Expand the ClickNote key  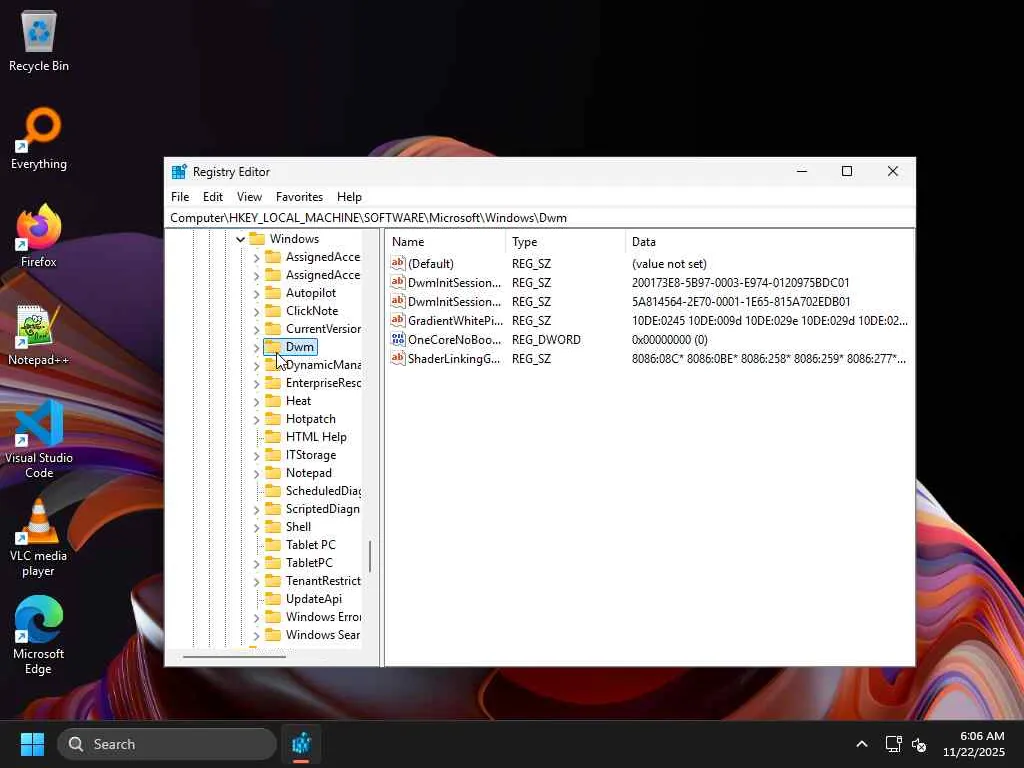256,312
